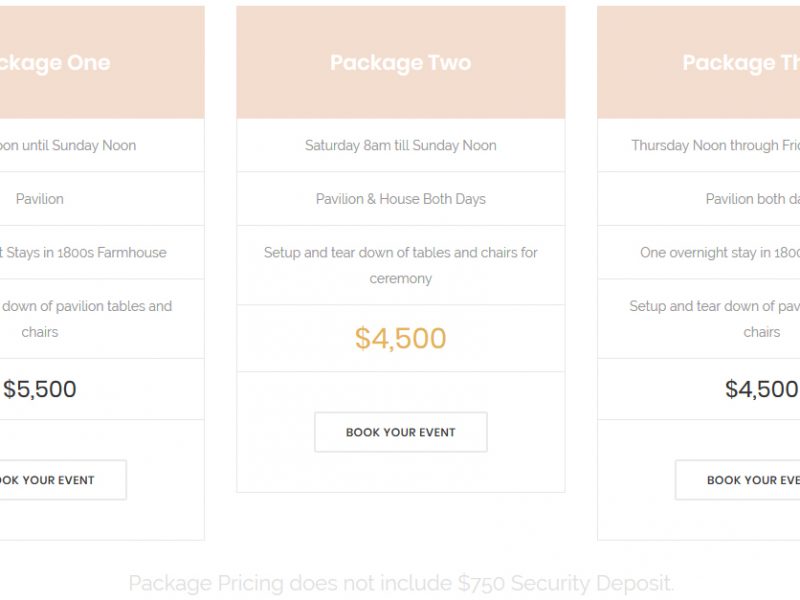Select the Package One header
Image resolution: width=800 pixels, height=600 pixels.
point(102,62)
